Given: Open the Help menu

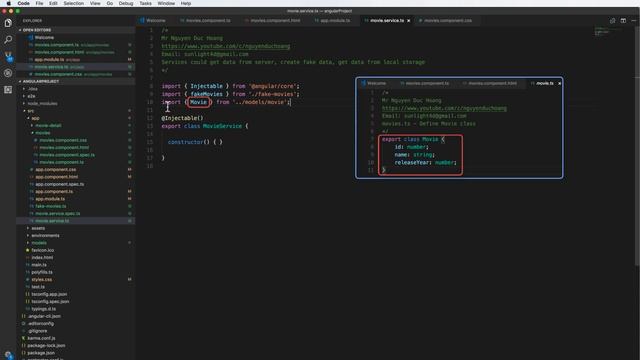Looking at the screenshot, I should pos(186,3).
